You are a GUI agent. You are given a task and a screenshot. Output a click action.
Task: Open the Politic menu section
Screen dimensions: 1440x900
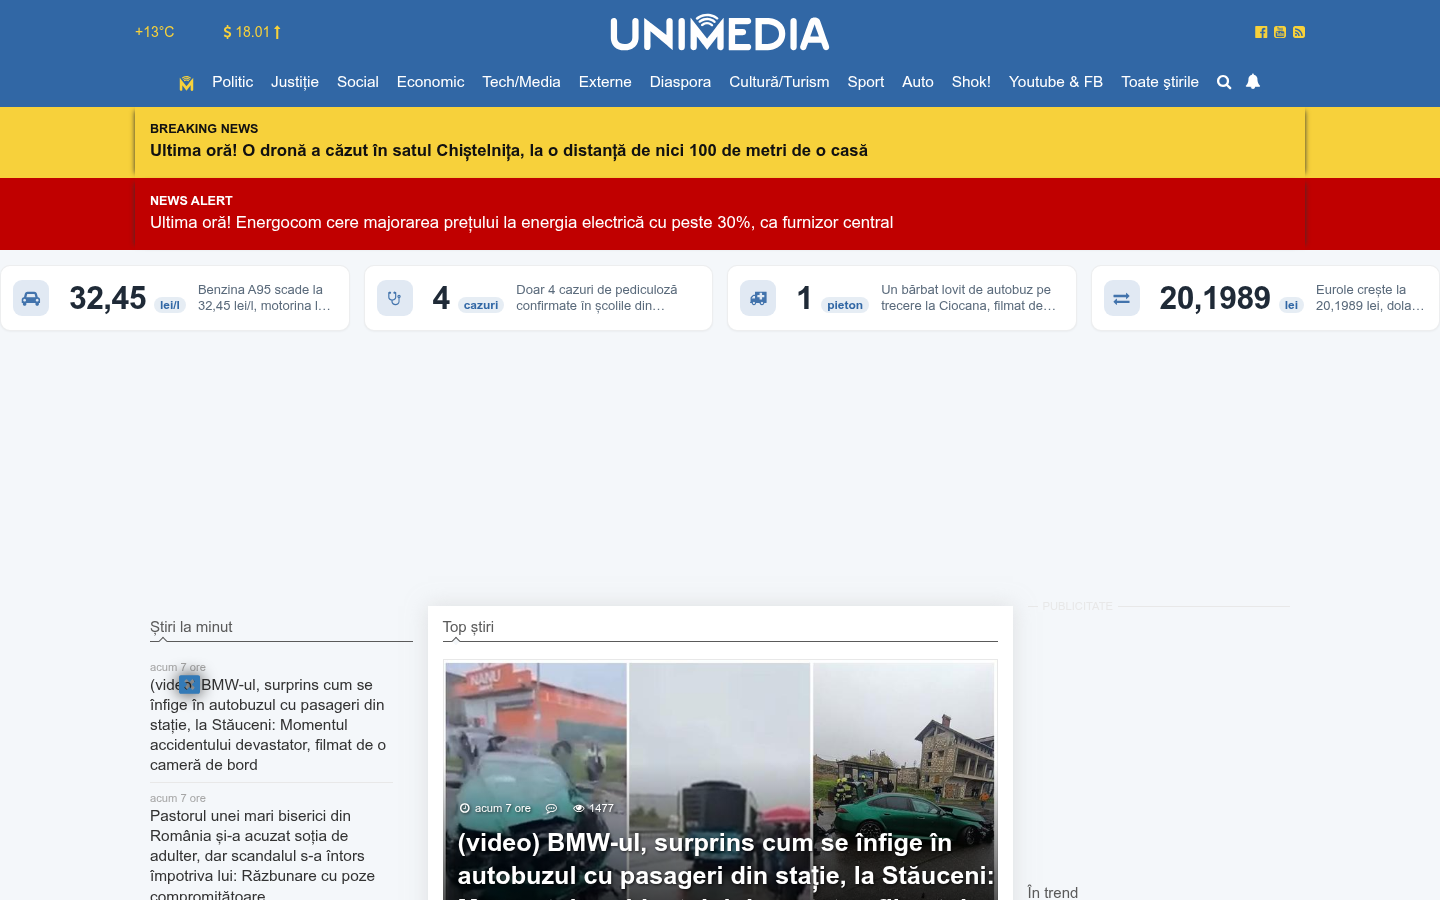pos(232,82)
